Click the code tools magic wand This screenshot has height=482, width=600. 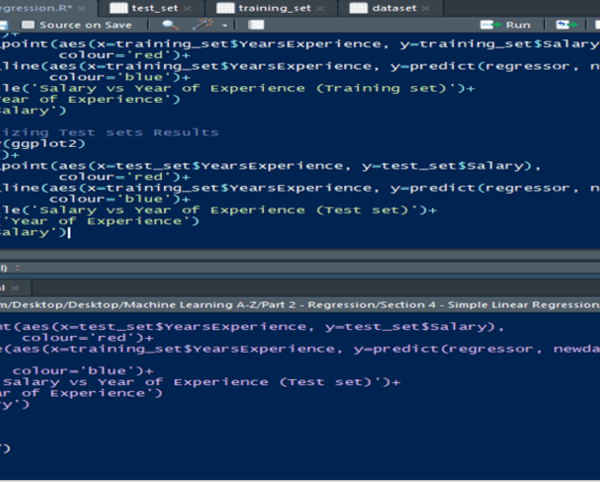click(203, 24)
